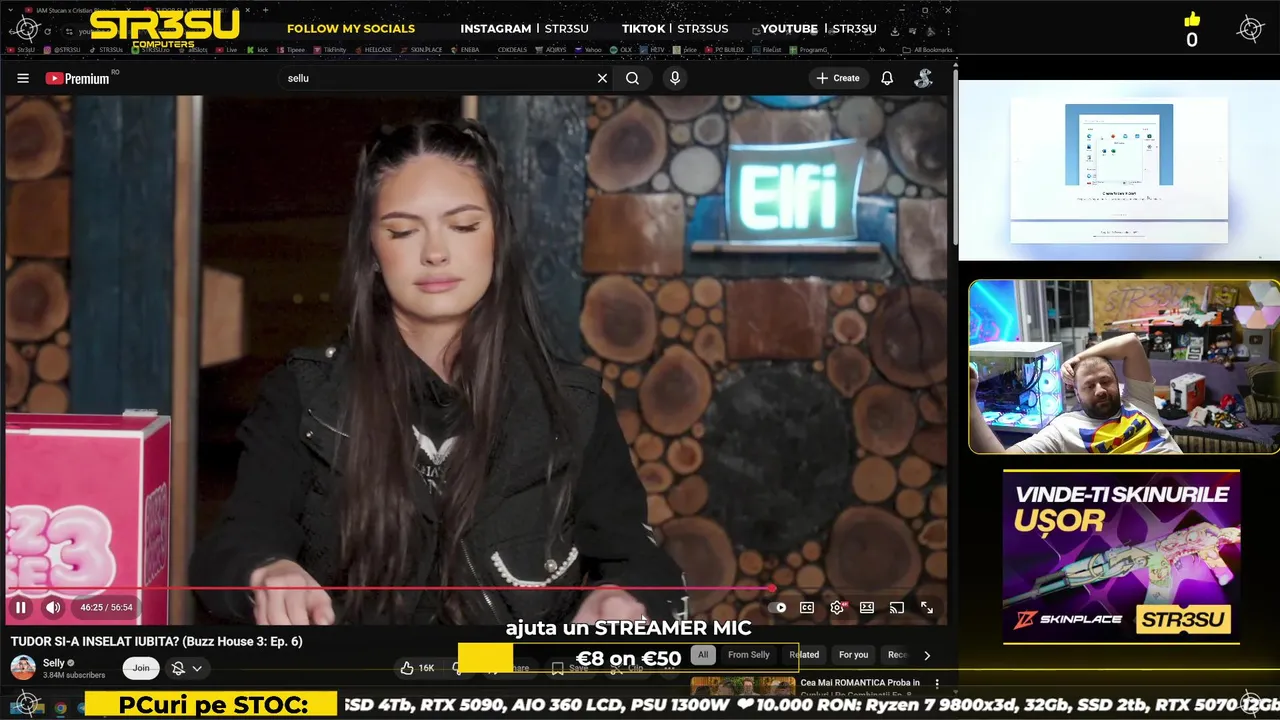Cast video with Play on TV icon
This screenshot has height=720, width=1280.
coord(897,607)
